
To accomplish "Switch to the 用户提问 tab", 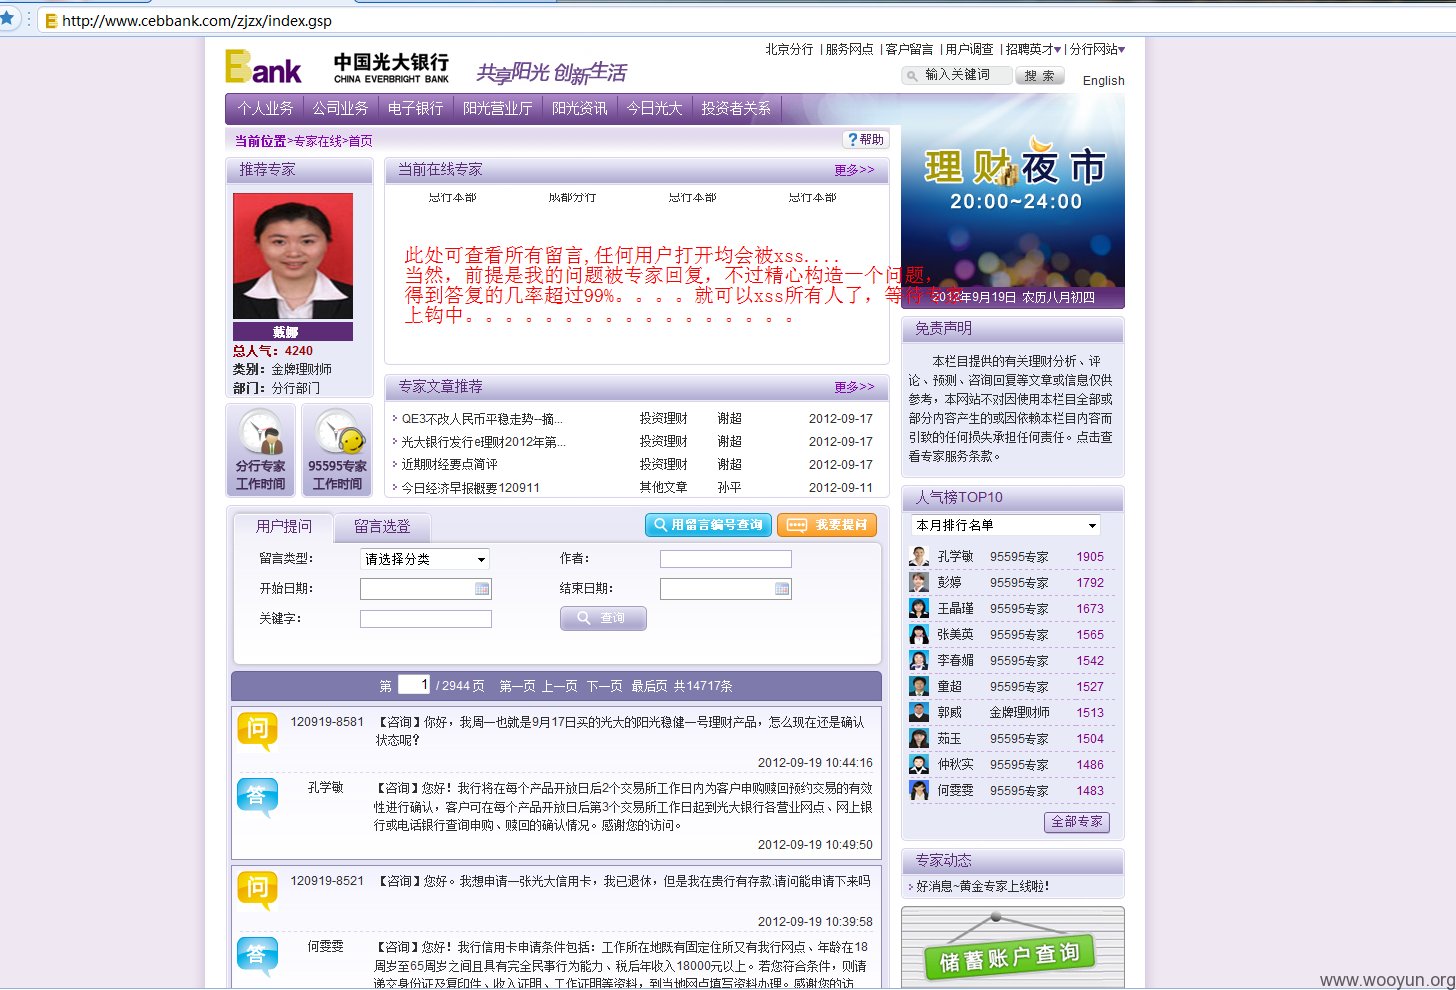I will click(x=284, y=526).
